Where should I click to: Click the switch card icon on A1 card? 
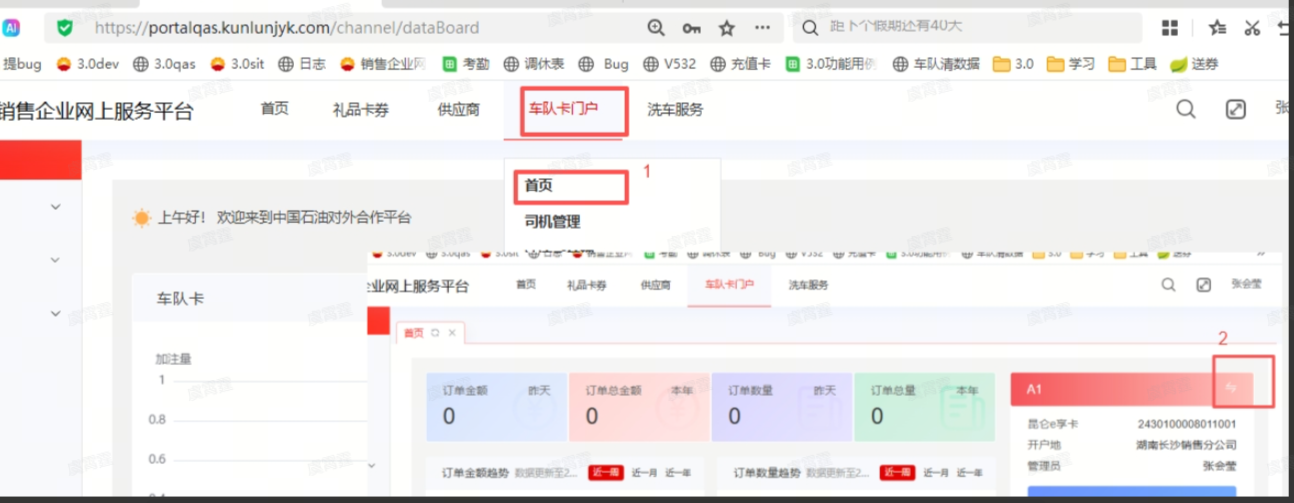tap(1231, 388)
